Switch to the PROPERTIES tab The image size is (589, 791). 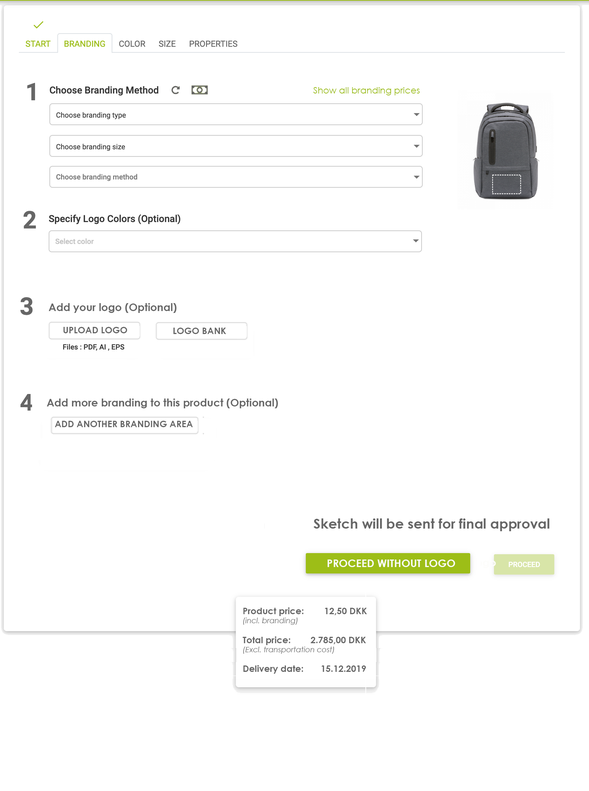[x=213, y=44]
